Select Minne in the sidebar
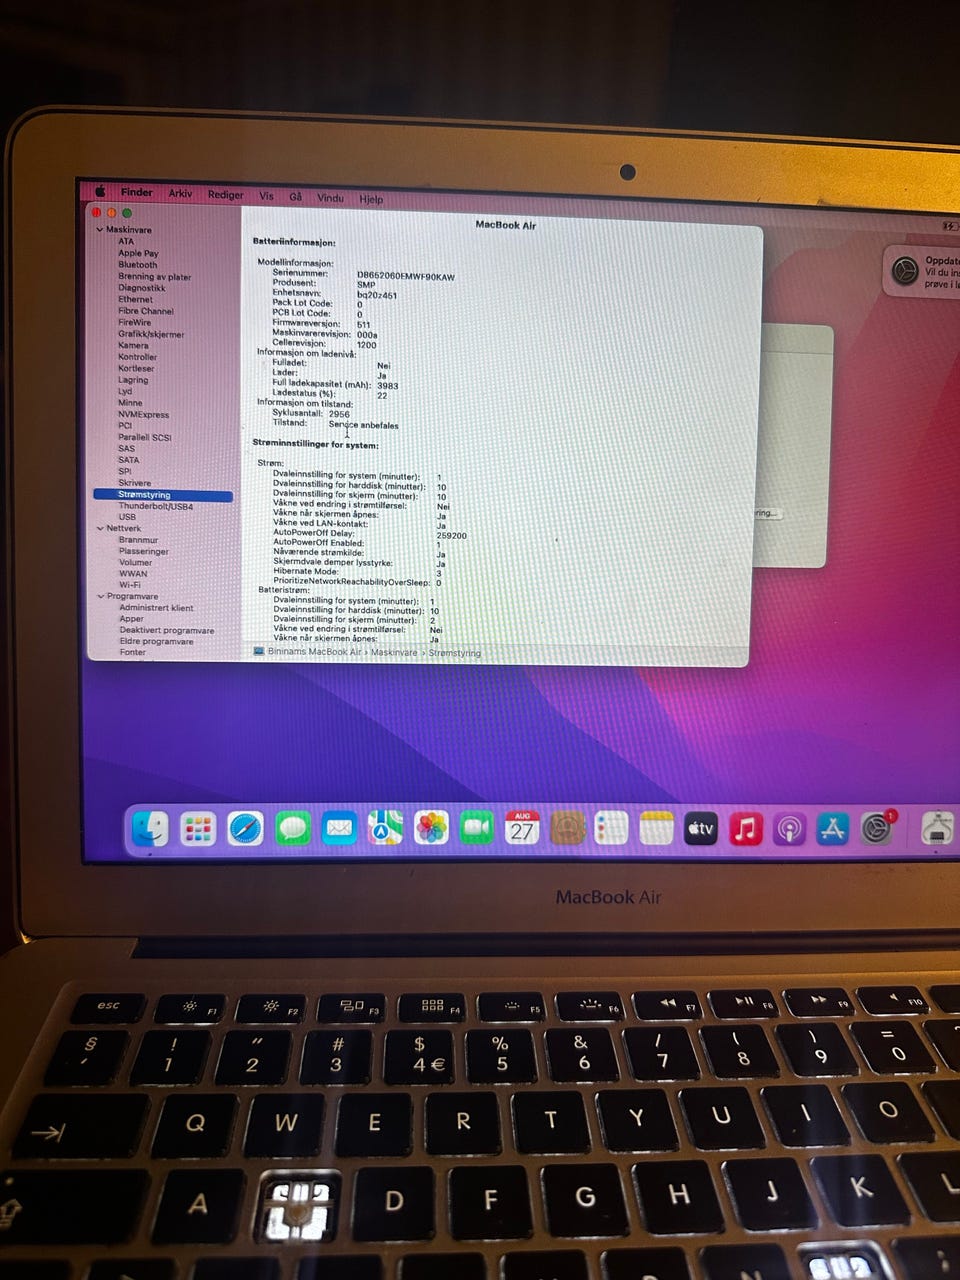The image size is (960, 1280). coord(130,403)
